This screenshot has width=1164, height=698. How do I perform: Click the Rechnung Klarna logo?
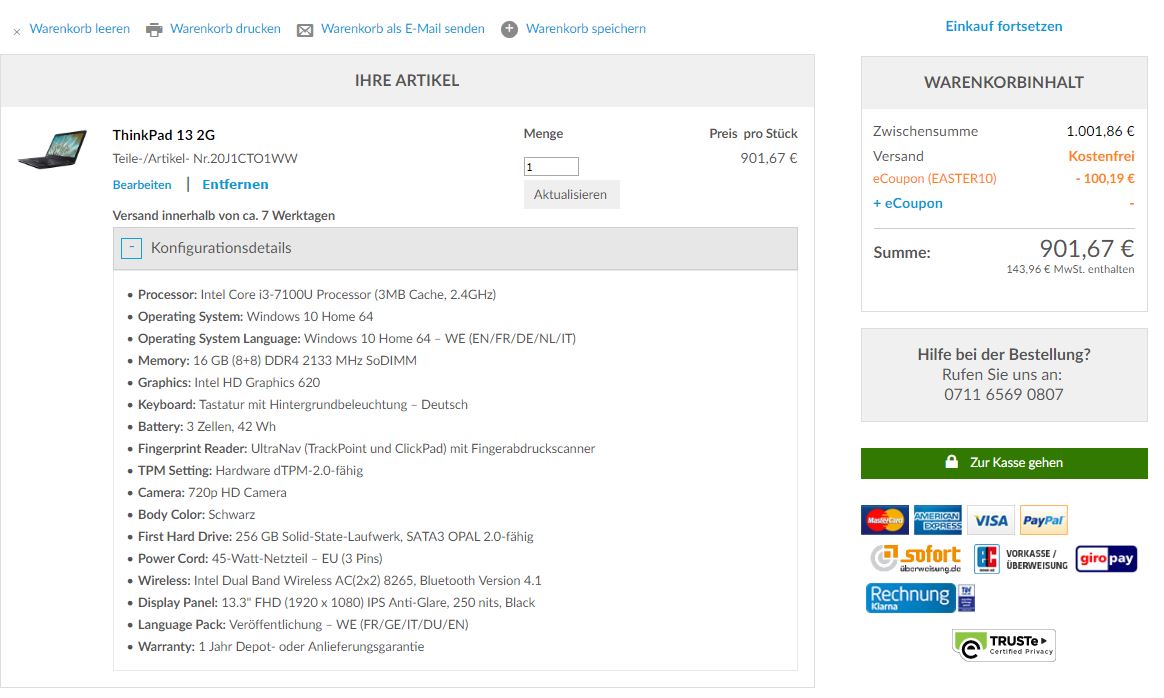point(910,597)
